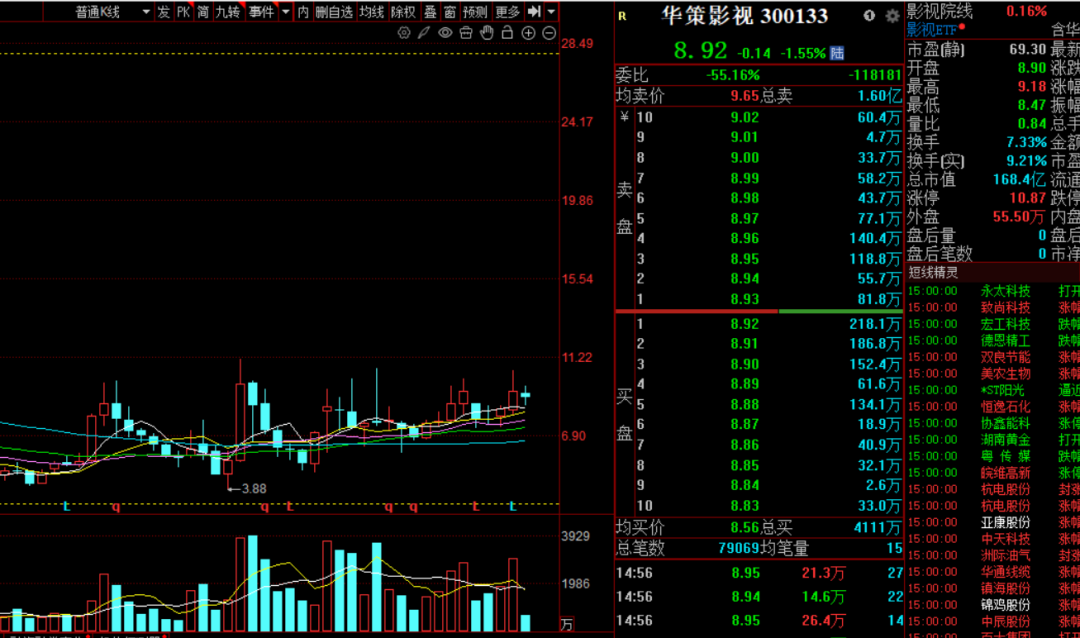Image resolution: width=1080 pixels, height=638 pixels.
Task: Open 锦鸡股份 in the 短线精灵 list
Action: [1006, 605]
